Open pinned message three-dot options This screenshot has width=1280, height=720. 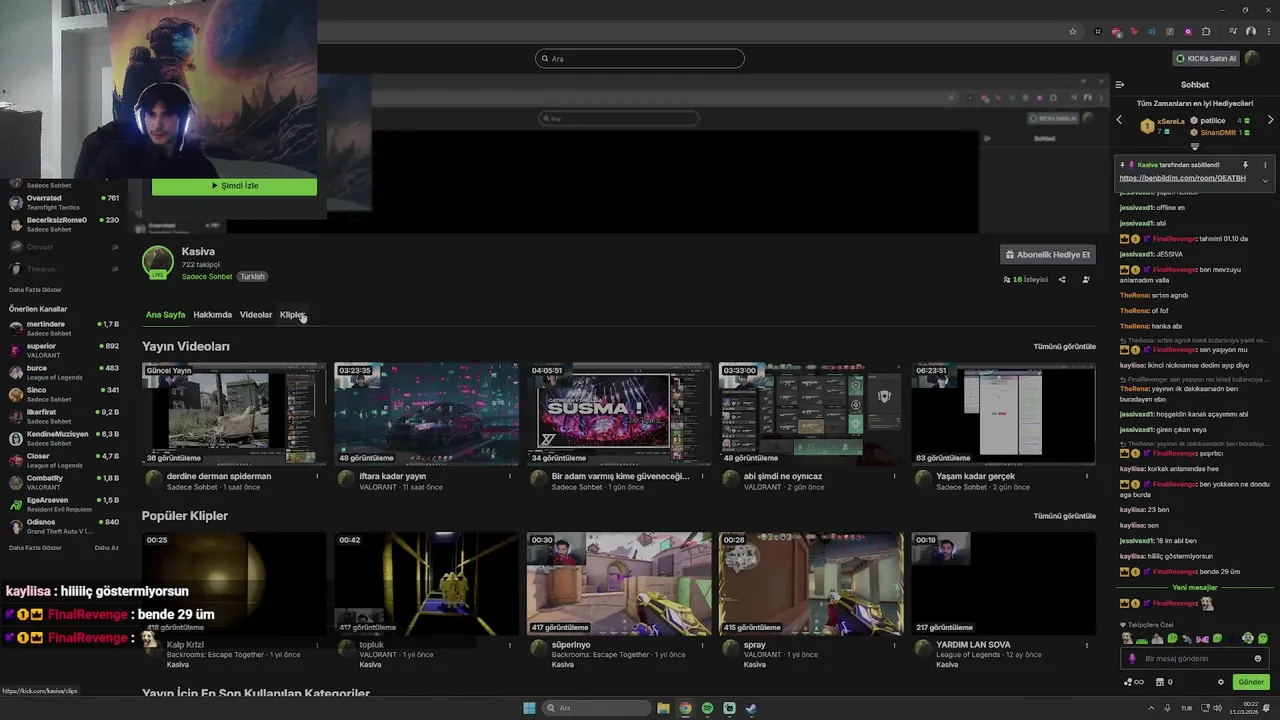(1265, 165)
